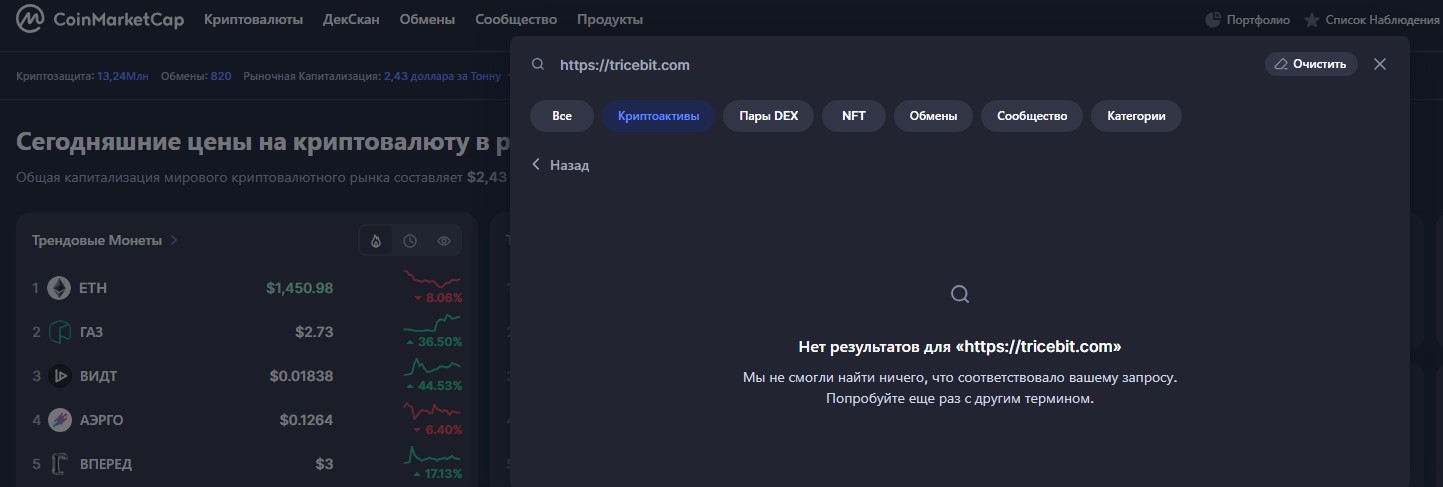Click the Назад back link
The height and width of the screenshot is (487, 1443).
pos(569,165)
